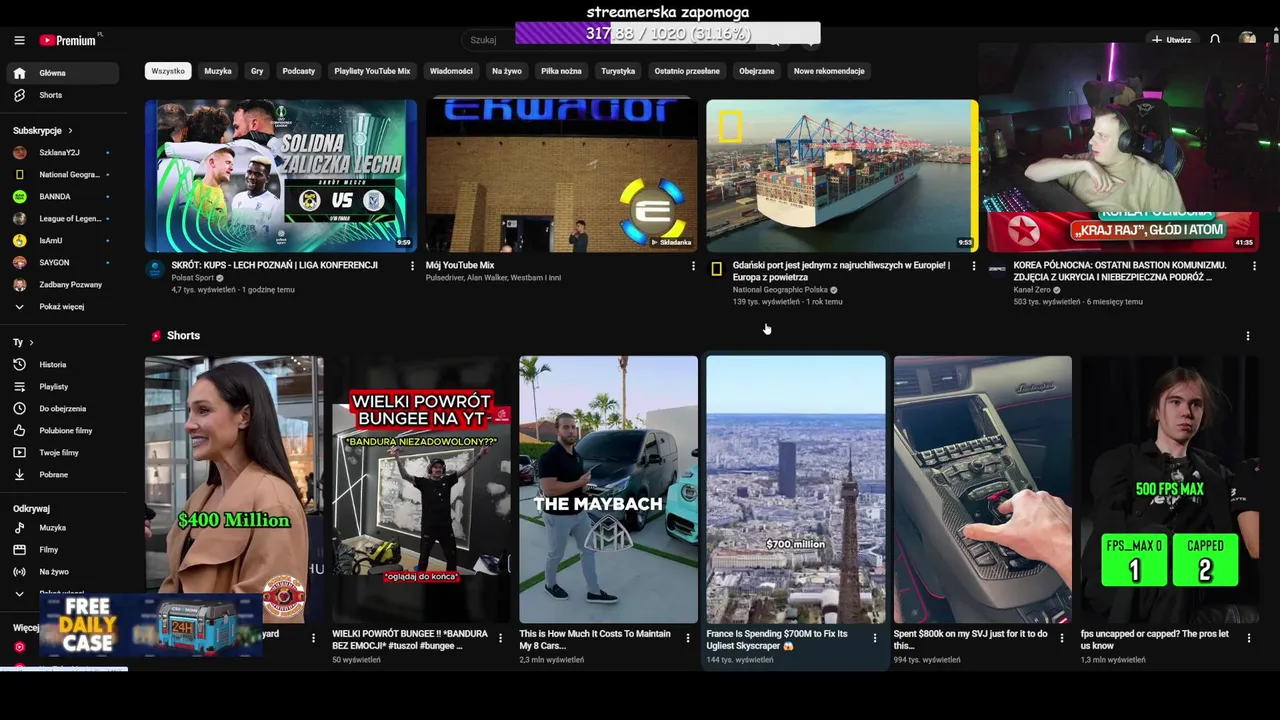Open Gdański port video thumbnail
The width and height of the screenshot is (1280, 720).
pyautogui.click(x=842, y=175)
